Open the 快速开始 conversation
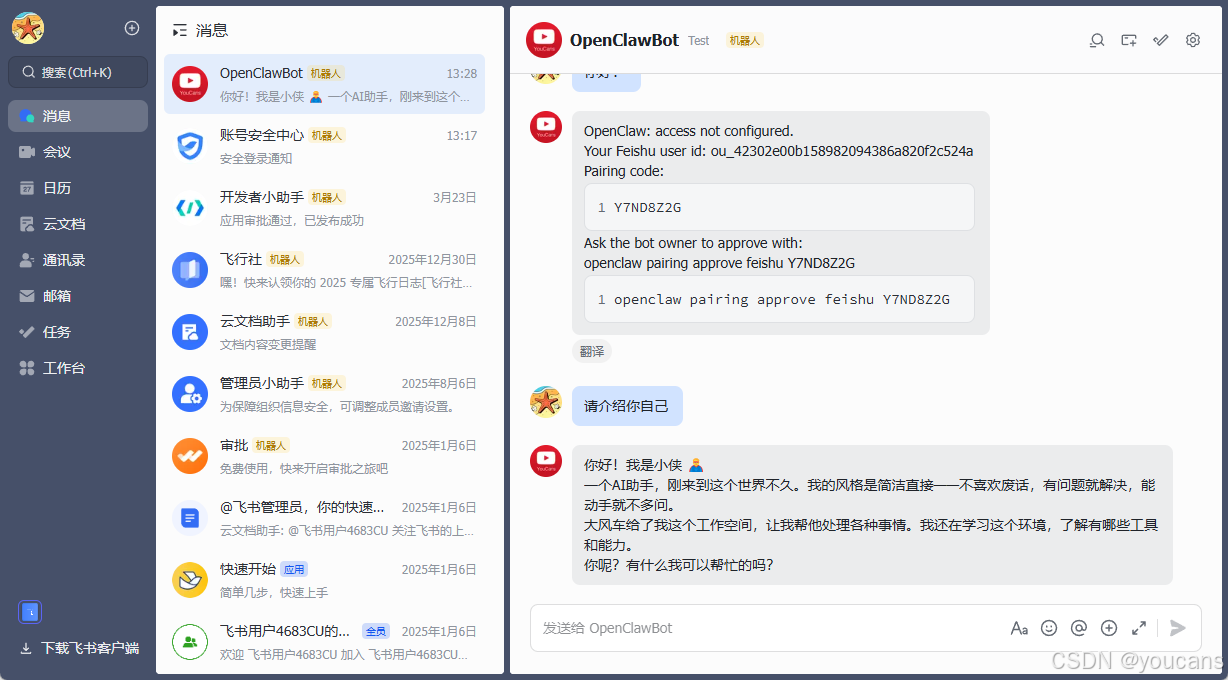1228x680 pixels. (x=324, y=580)
